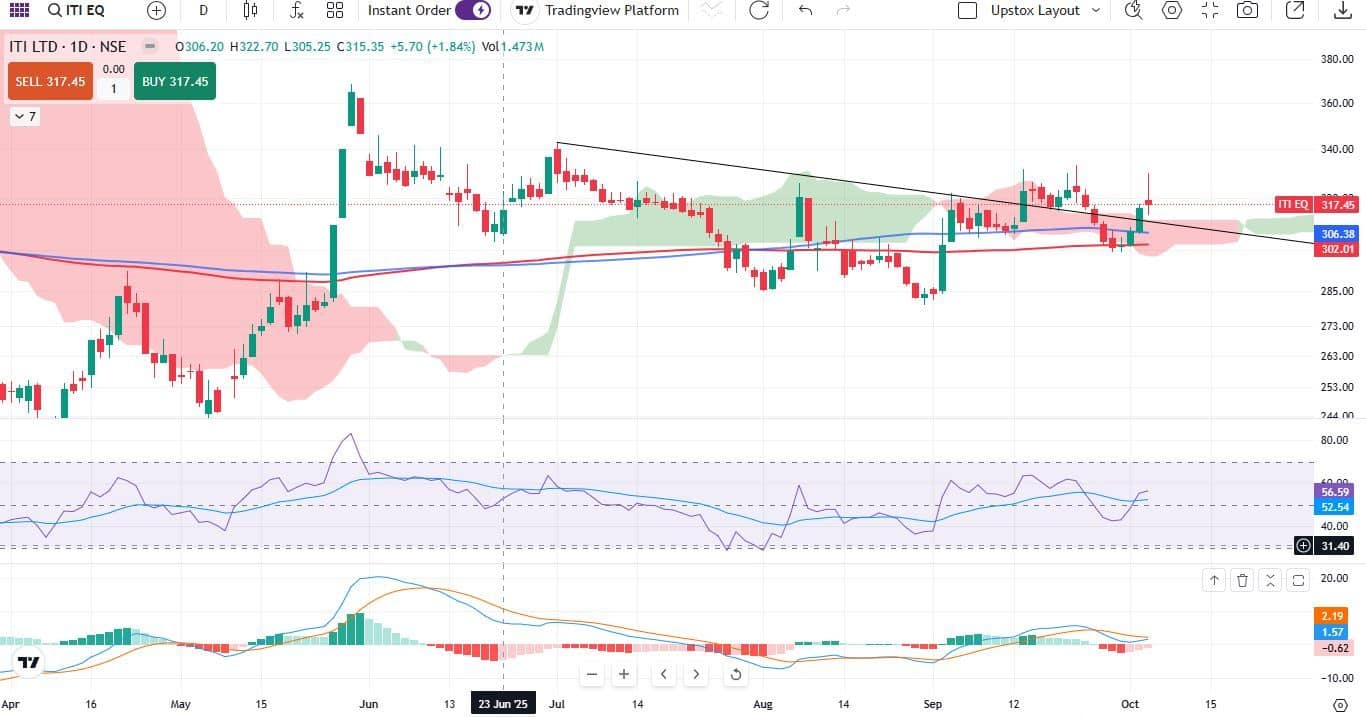
Task: Take a chart snapshot with camera icon
Action: coord(1247,11)
